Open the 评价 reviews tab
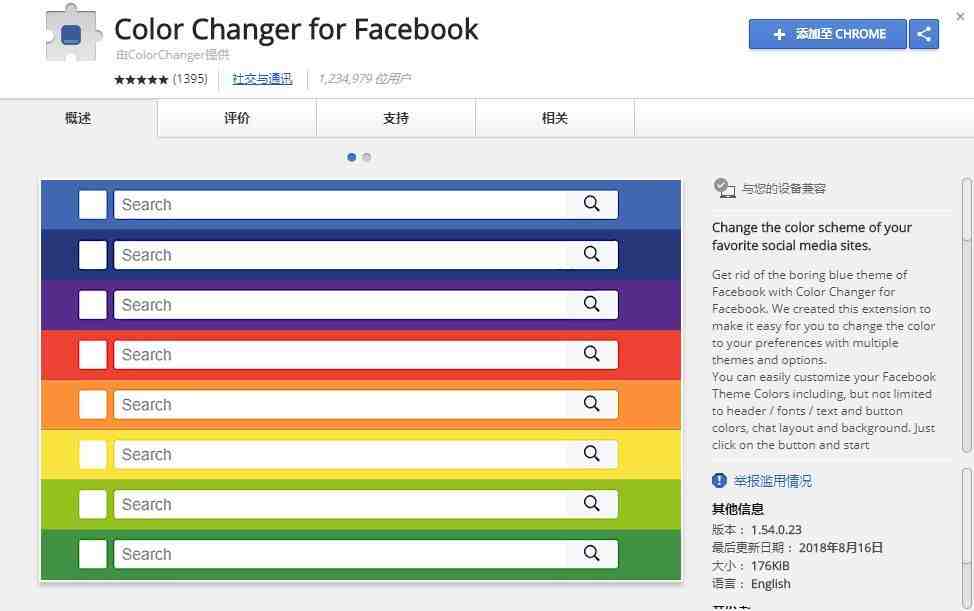The image size is (974, 611). pyautogui.click(x=237, y=118)
